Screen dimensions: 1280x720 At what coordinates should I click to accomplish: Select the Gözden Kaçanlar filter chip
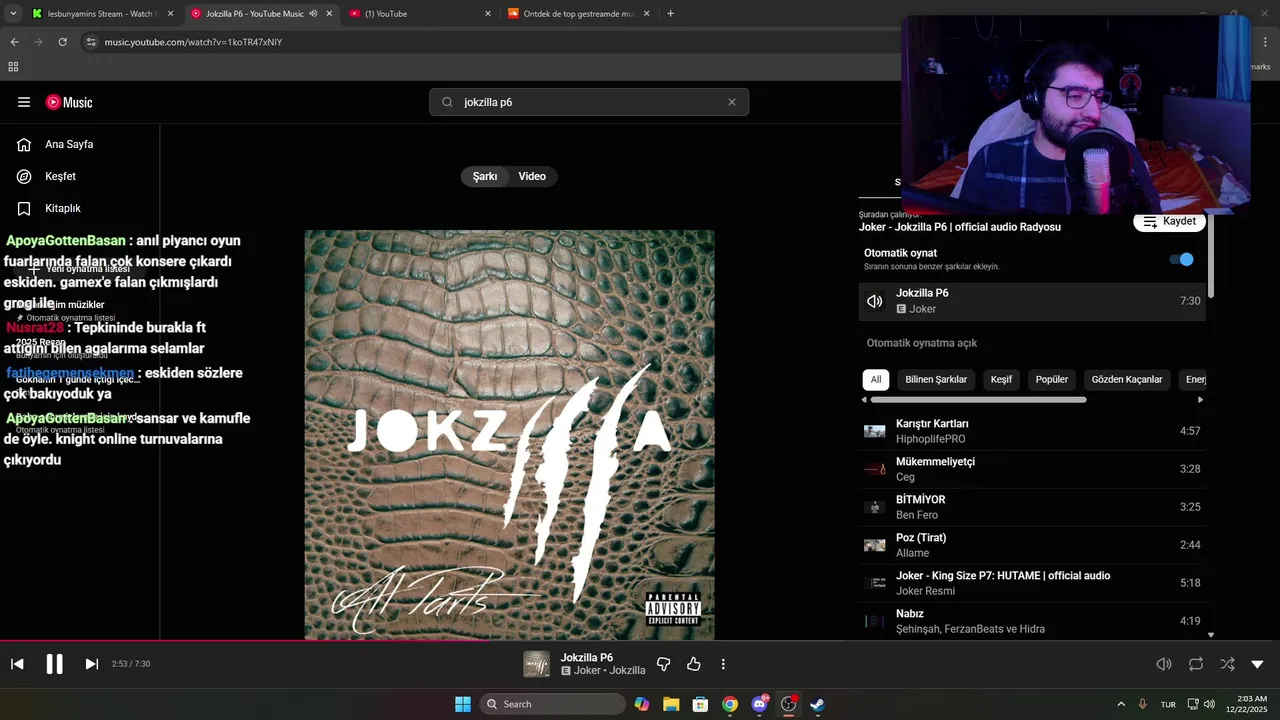(x=1127, y=380)
